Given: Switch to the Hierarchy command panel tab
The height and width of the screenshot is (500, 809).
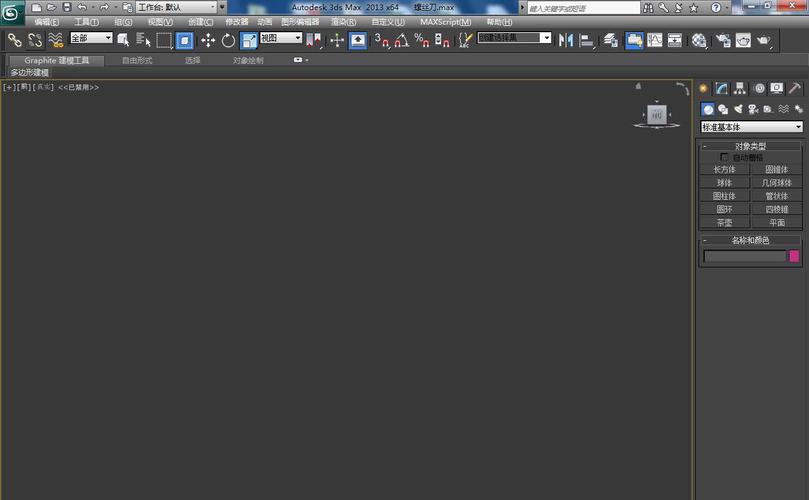Looking at the screenshot, I should pos(740,89).
